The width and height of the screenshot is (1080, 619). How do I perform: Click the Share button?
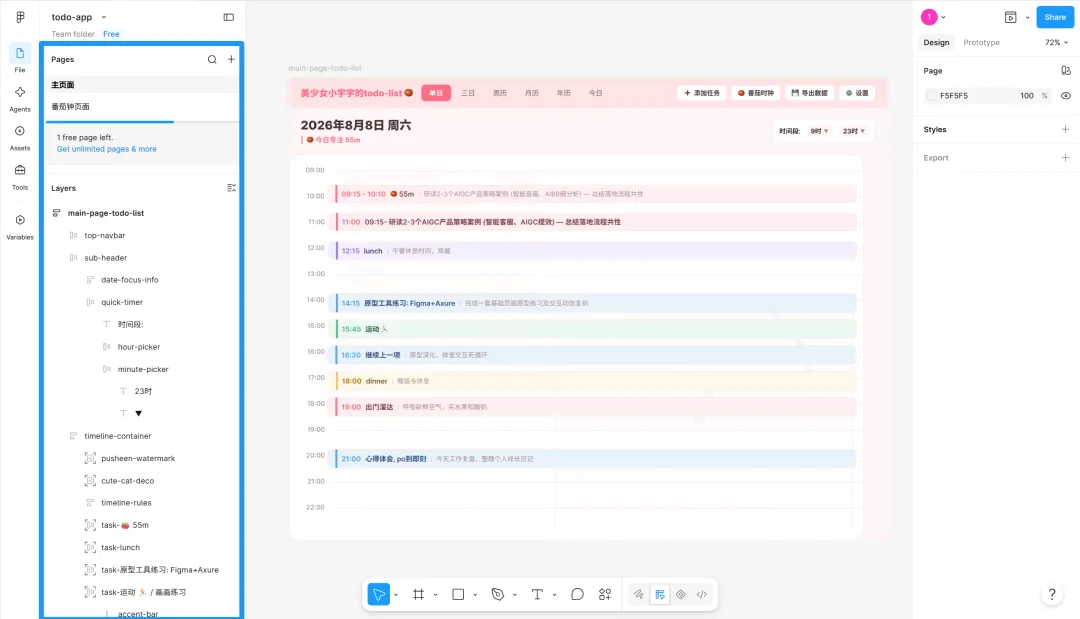coord(1055,17)
